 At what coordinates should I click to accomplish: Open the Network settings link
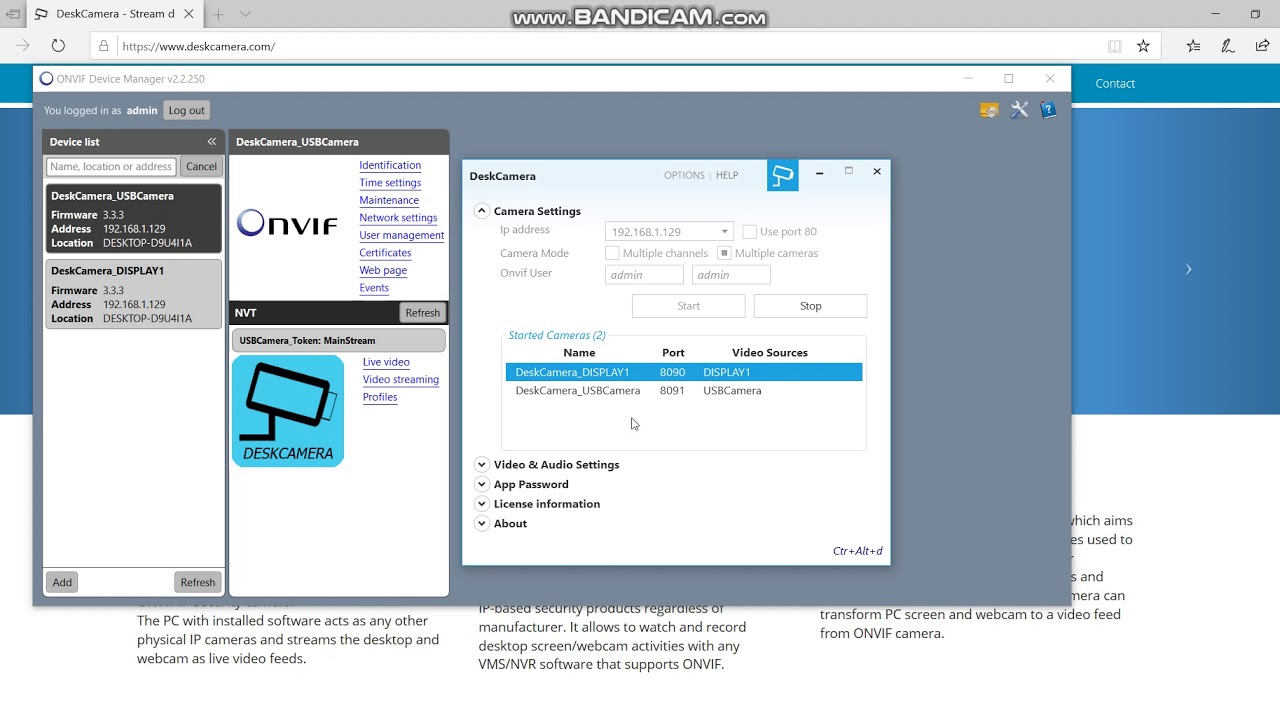click(x=398, y=218)
